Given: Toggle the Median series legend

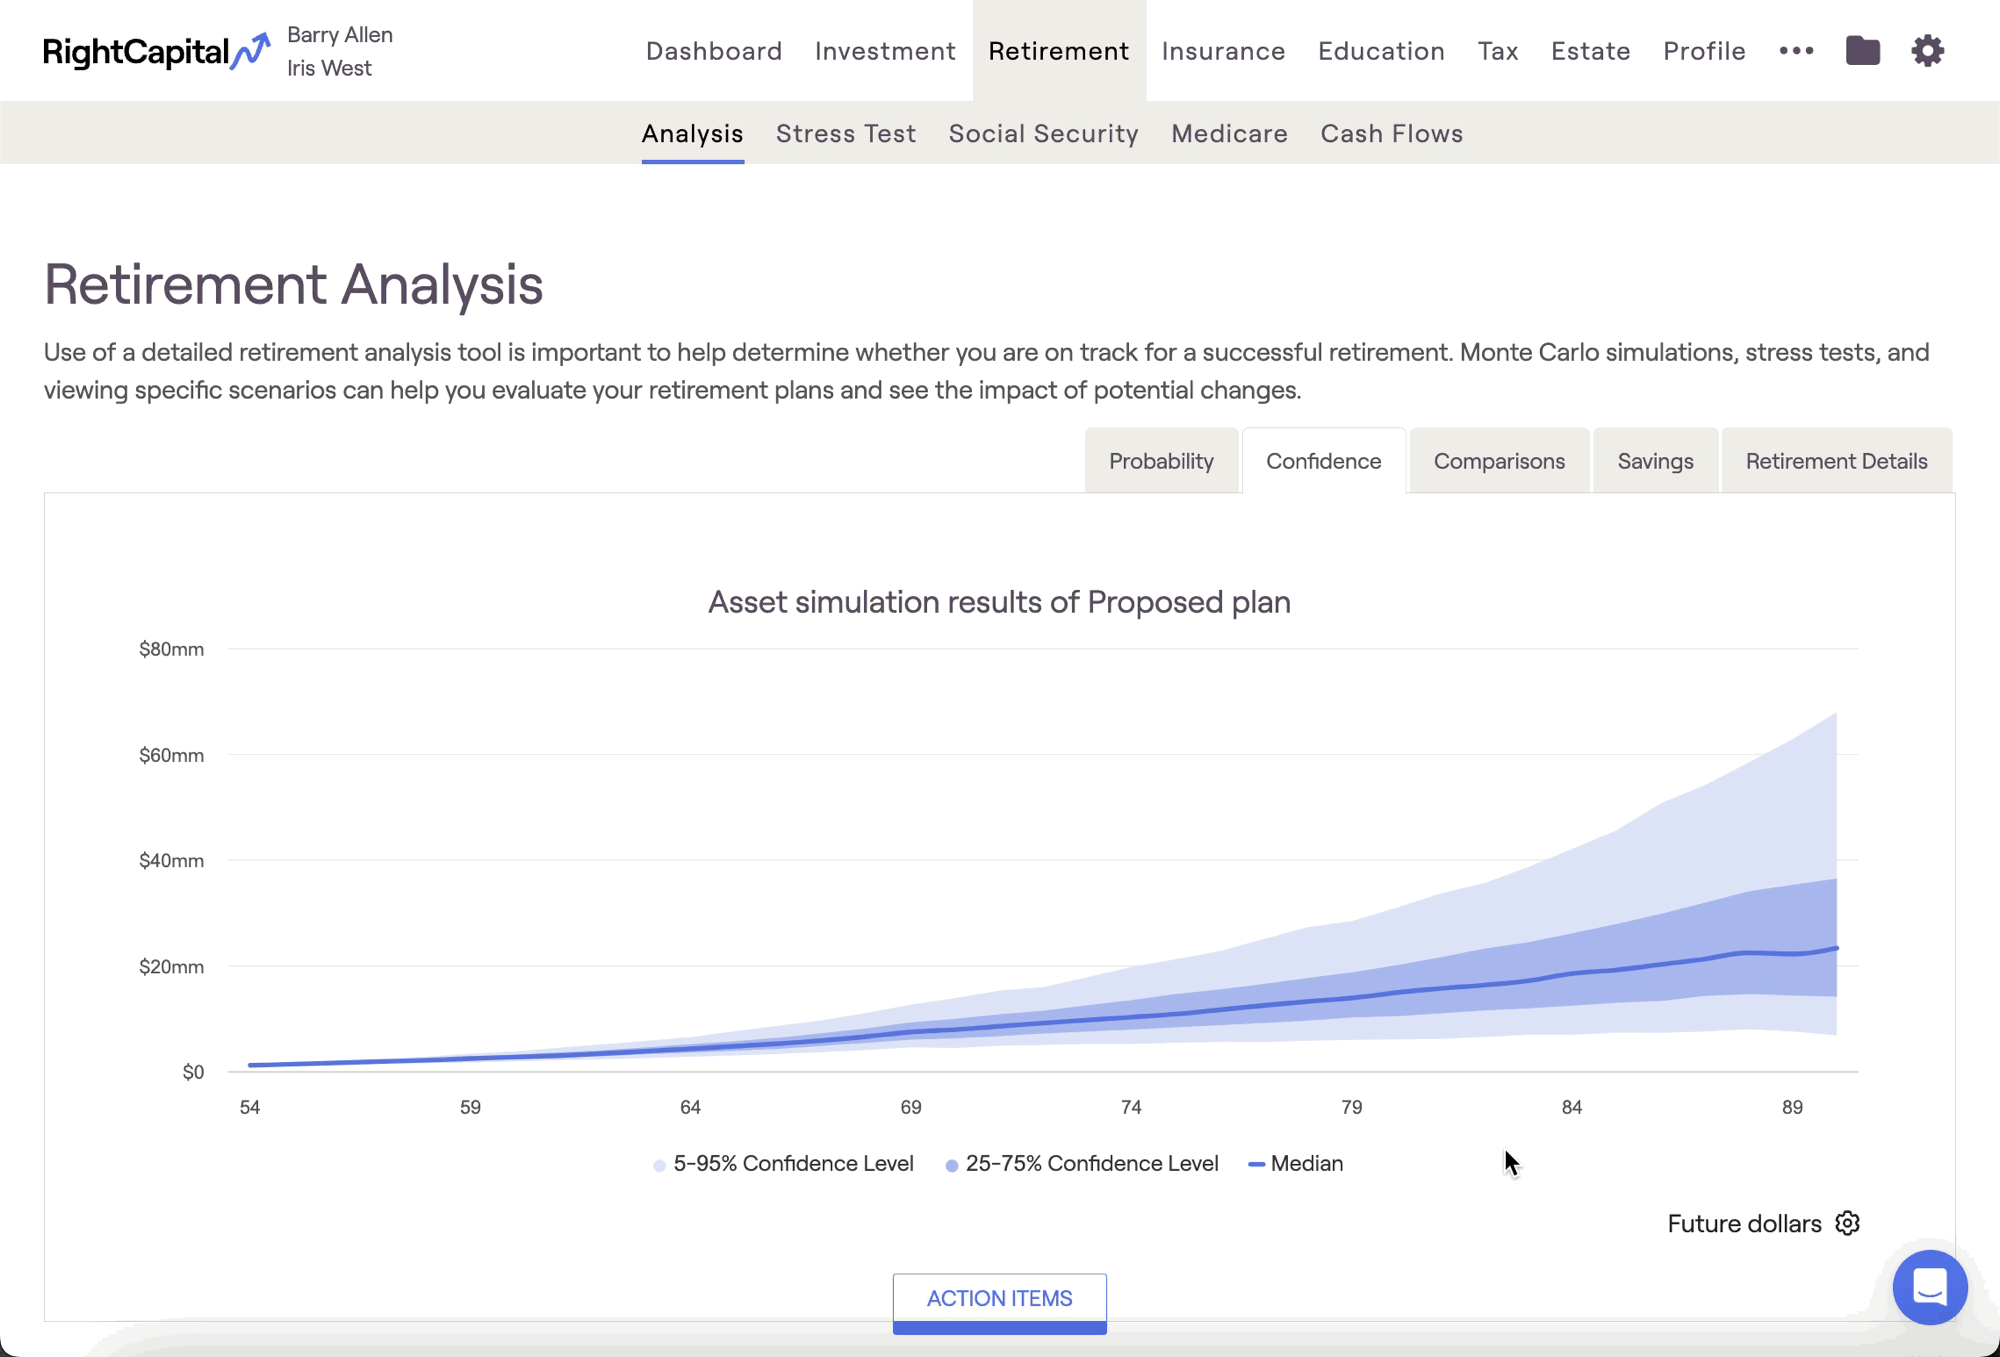Looking at the screenshot, I should (x=1296, y=1163).
